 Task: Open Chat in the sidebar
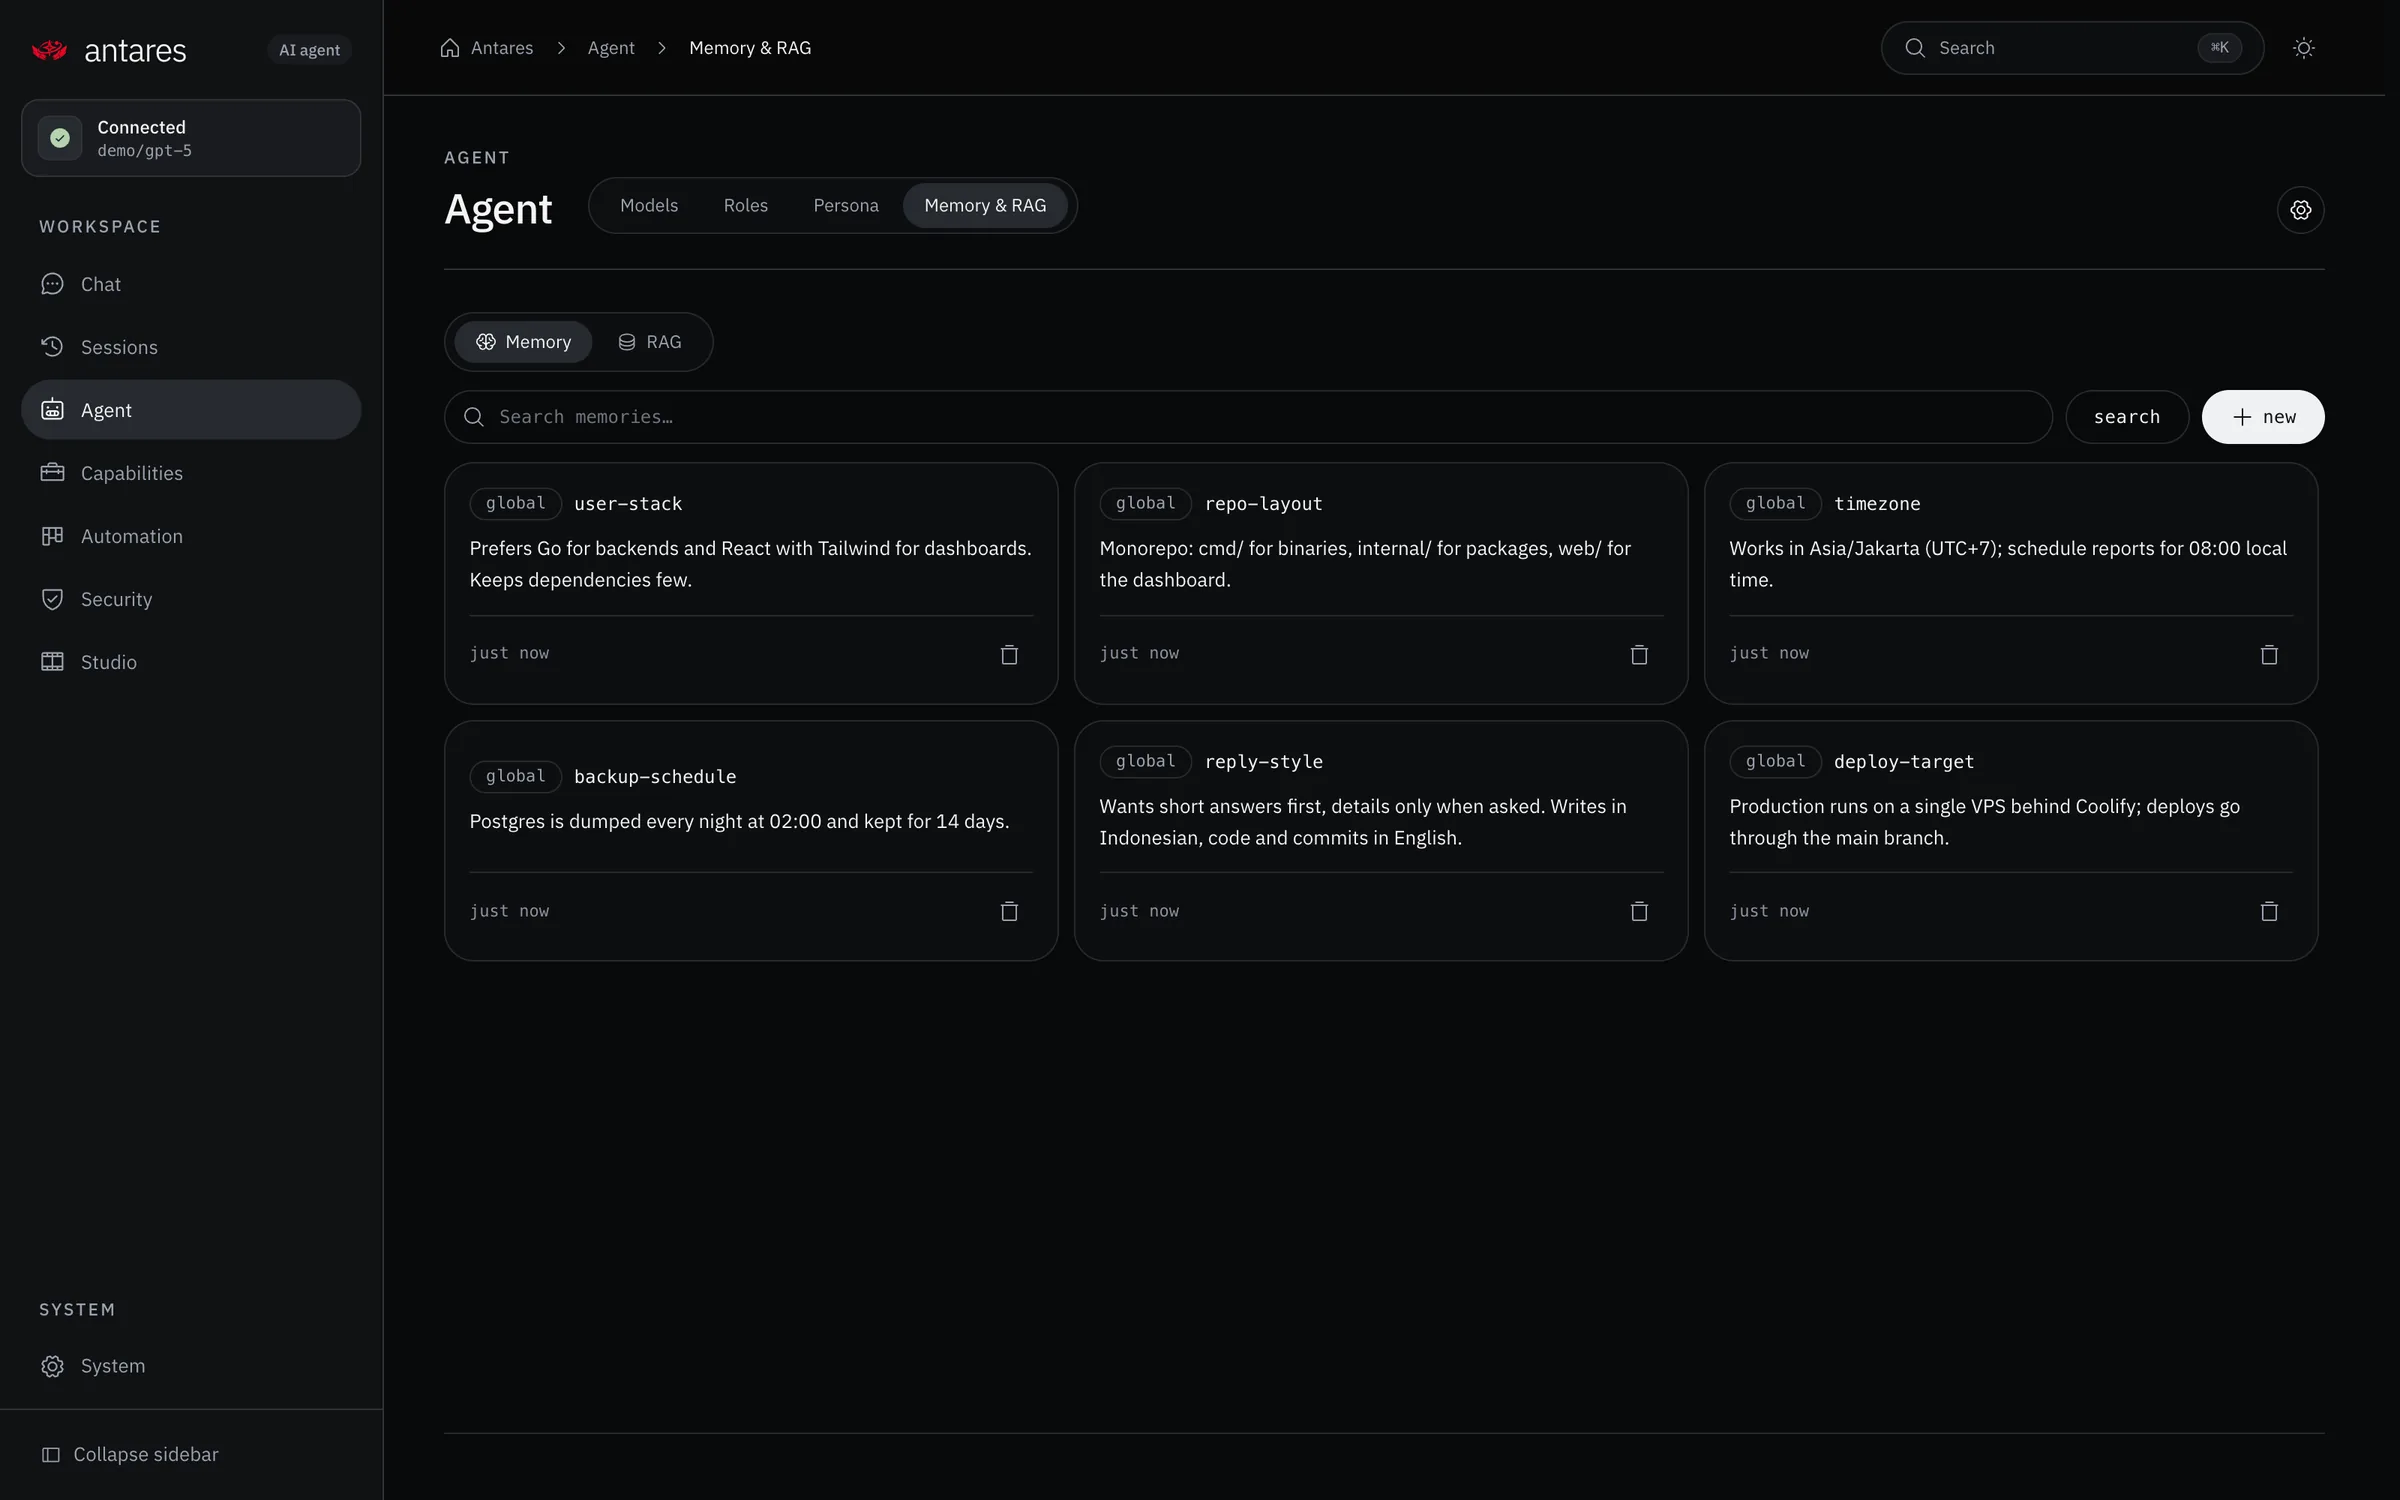191,284
